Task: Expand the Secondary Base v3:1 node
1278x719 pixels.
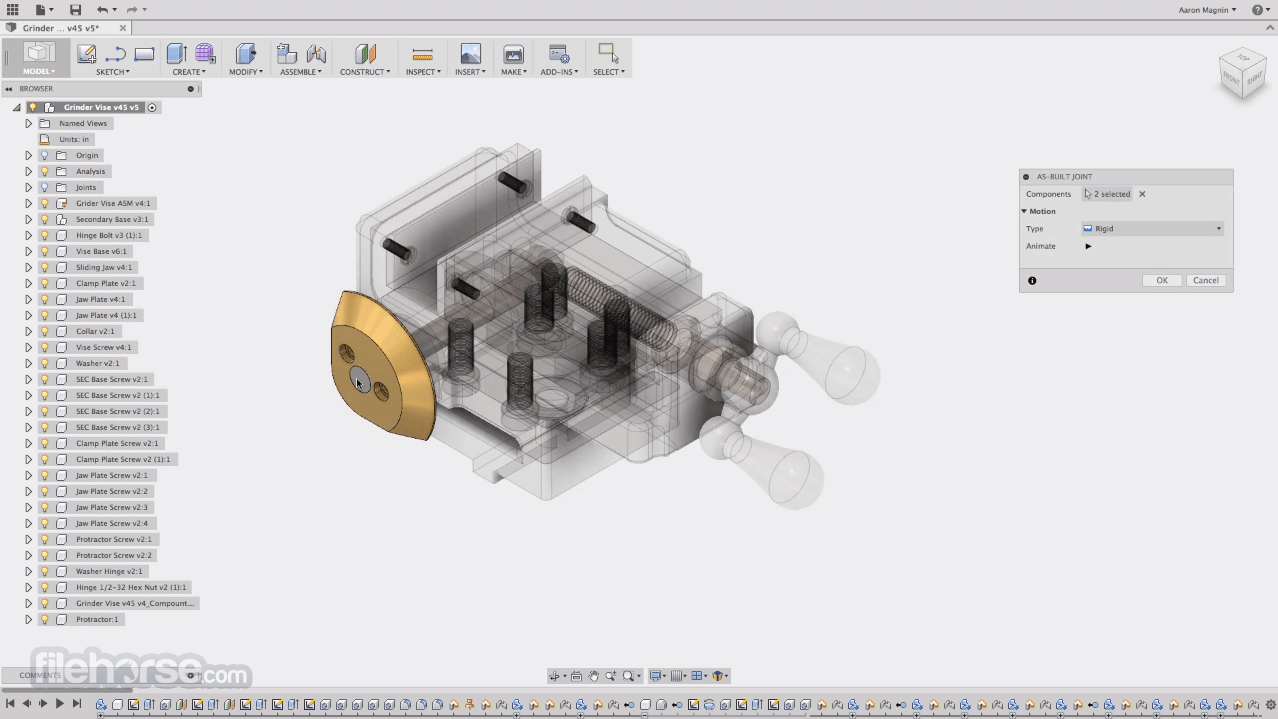Action: (x=28, y=219)
